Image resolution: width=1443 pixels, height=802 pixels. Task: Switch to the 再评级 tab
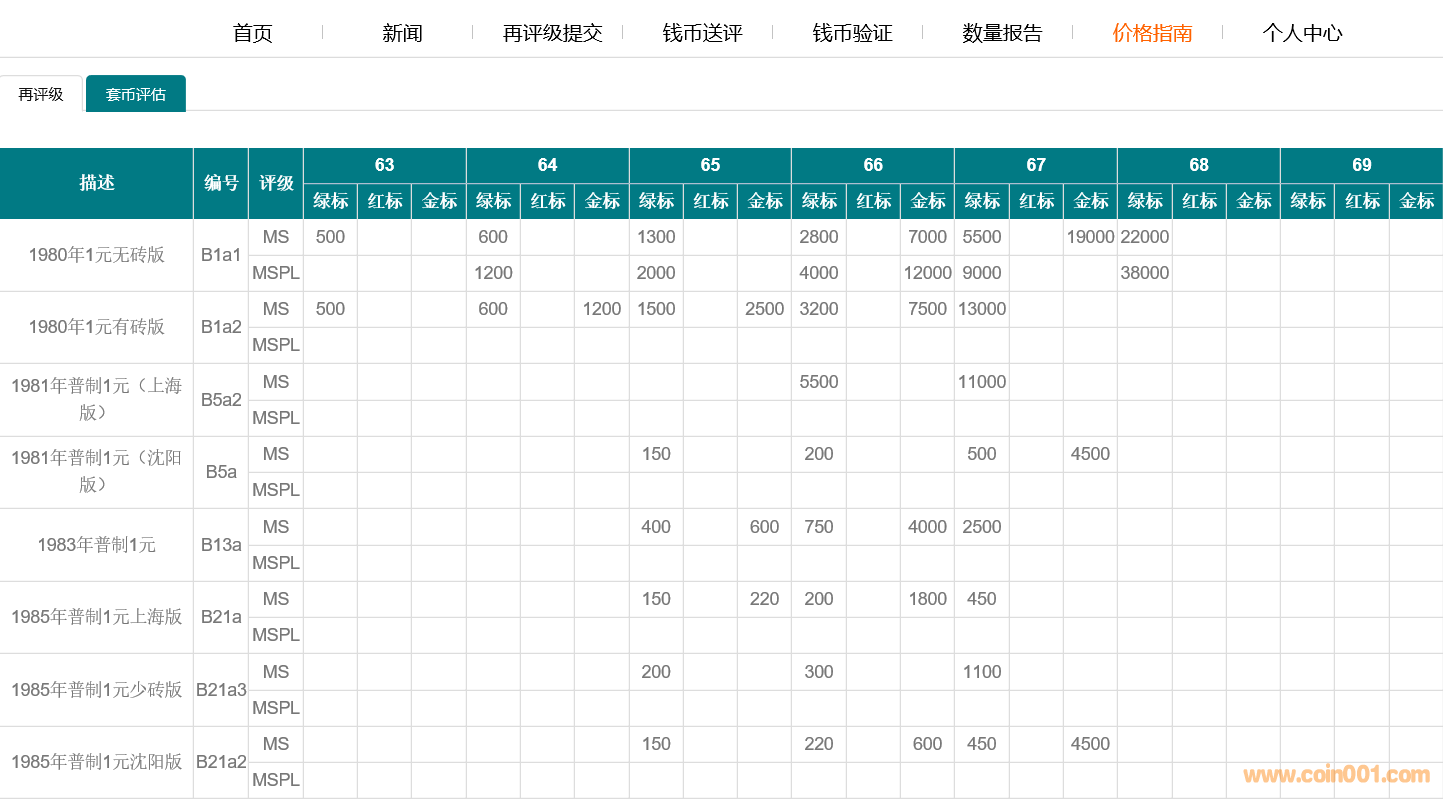tap(41, 95)
